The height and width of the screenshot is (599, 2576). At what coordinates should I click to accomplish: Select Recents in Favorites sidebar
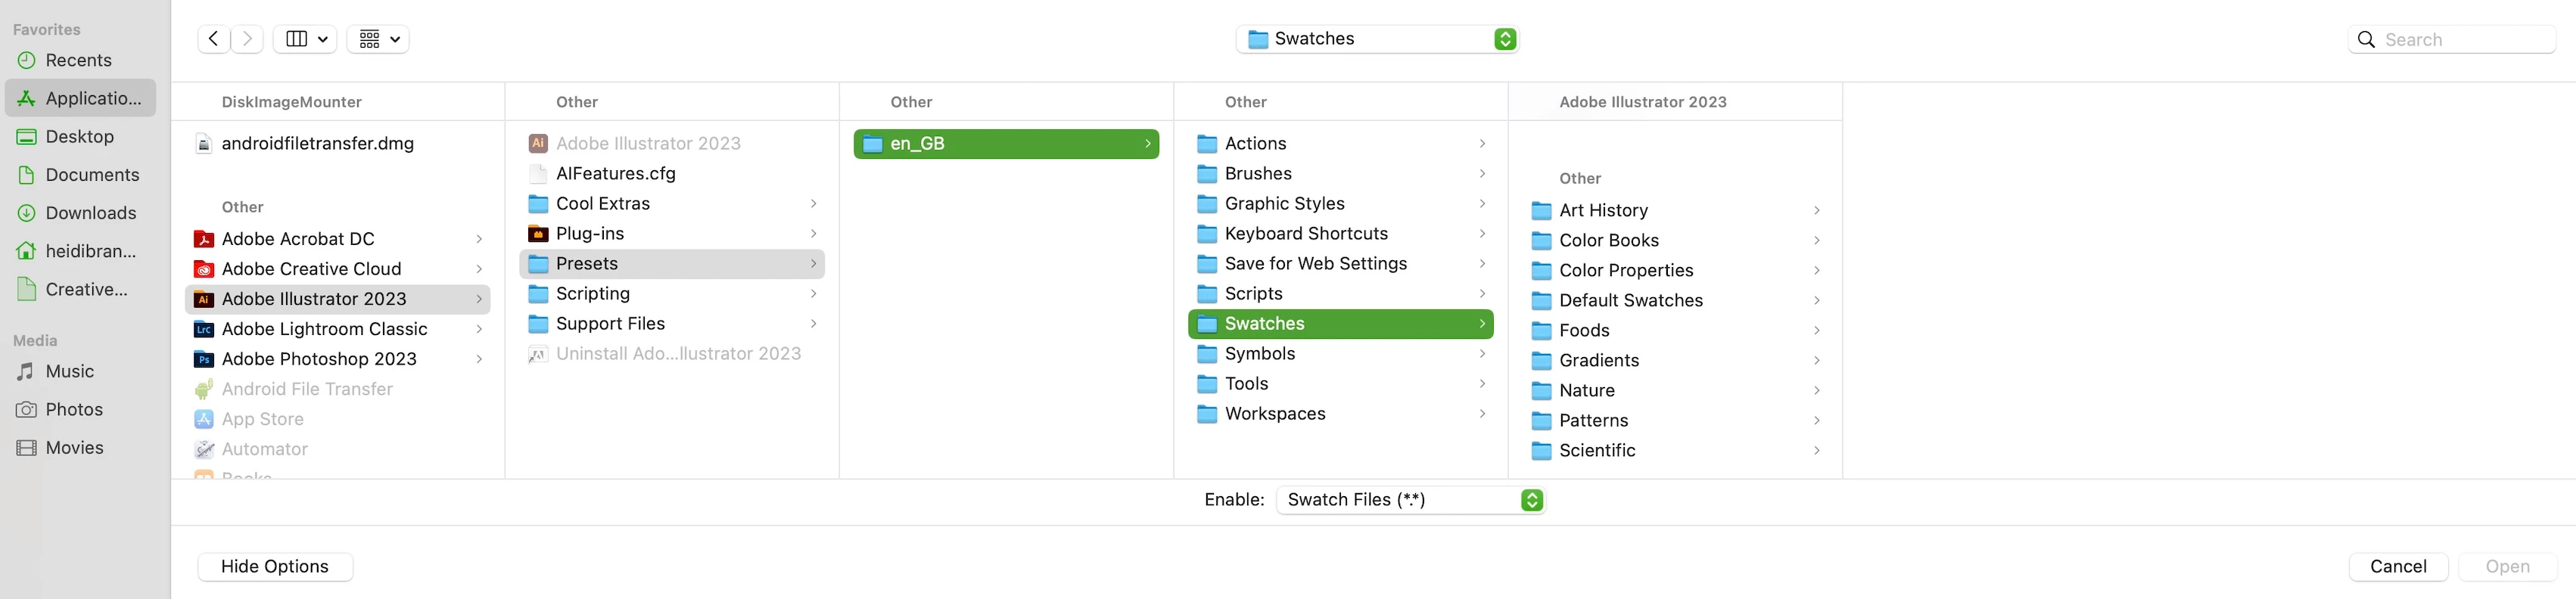coord(78,60)
